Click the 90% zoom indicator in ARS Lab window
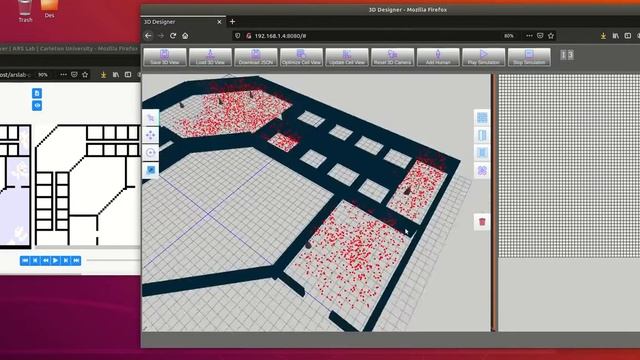This screenshot has width=640, height=360. pyautogui.click(x=42, y=75)
